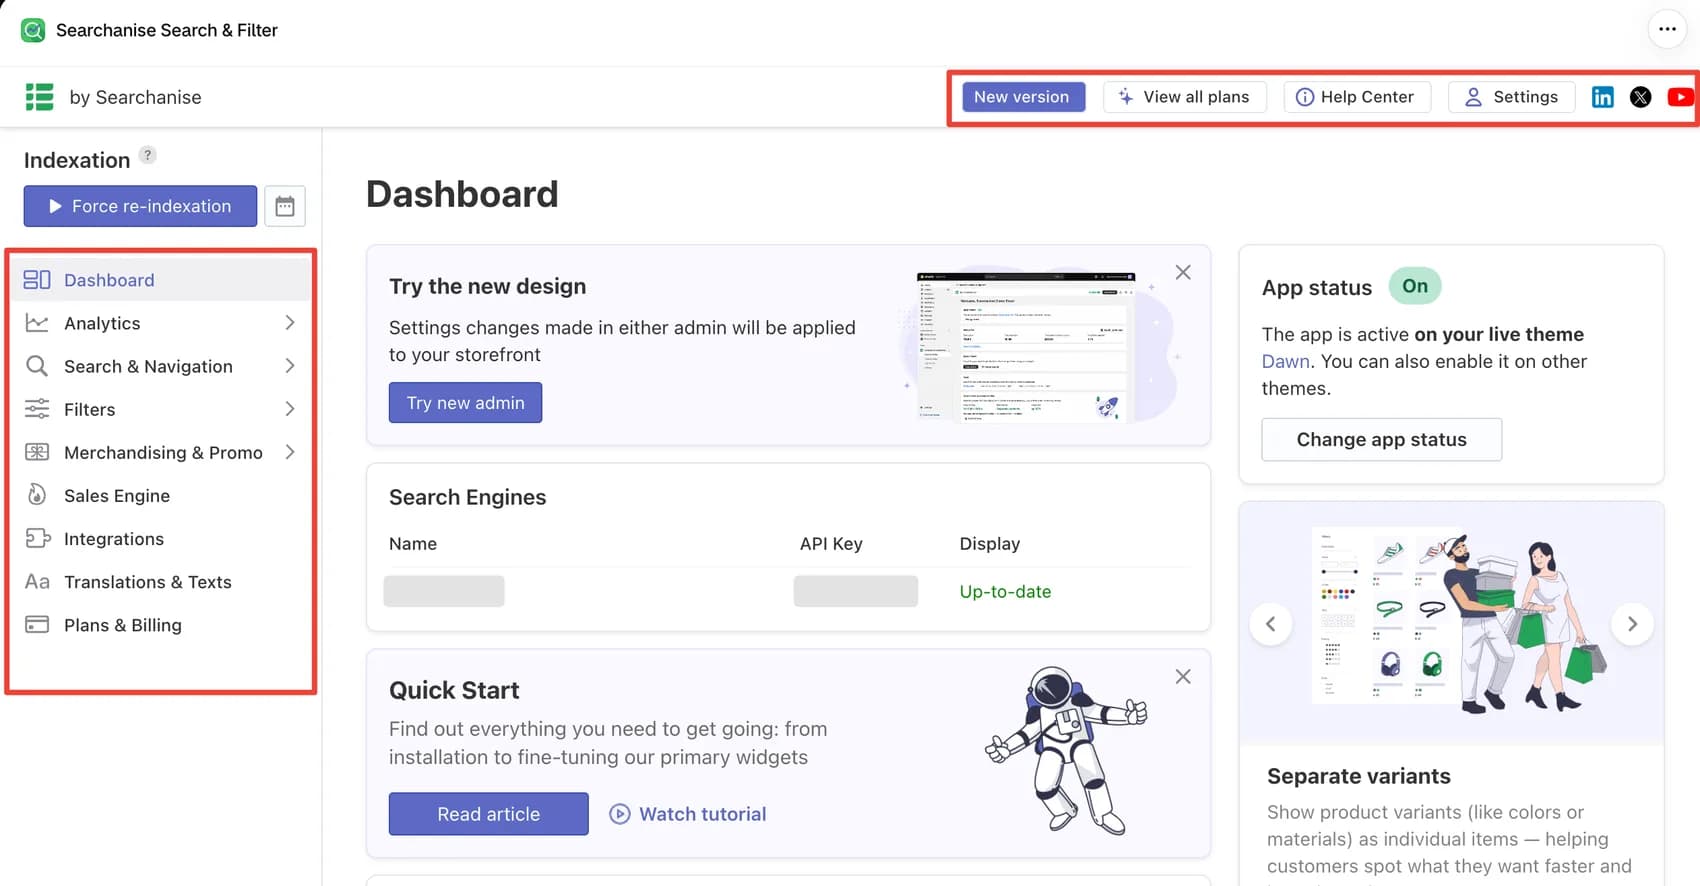
Task: Click the Searchanise green list logo icon
Action: [x=39, y=97]
